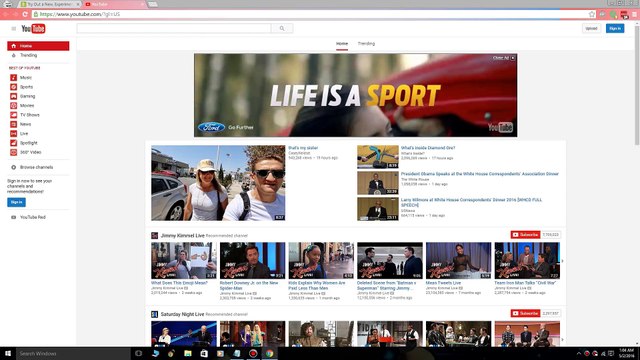This screenshot has height=360, width=640.
Task: Open the Windows Store taskbar icon
Action: [204, 353]
